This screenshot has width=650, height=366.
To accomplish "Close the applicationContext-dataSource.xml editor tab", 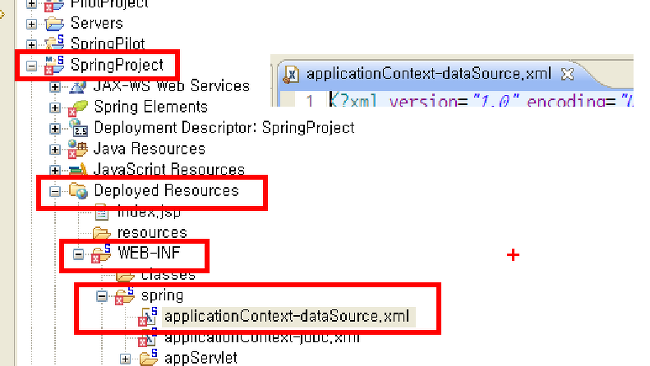I will coord(568,74).
